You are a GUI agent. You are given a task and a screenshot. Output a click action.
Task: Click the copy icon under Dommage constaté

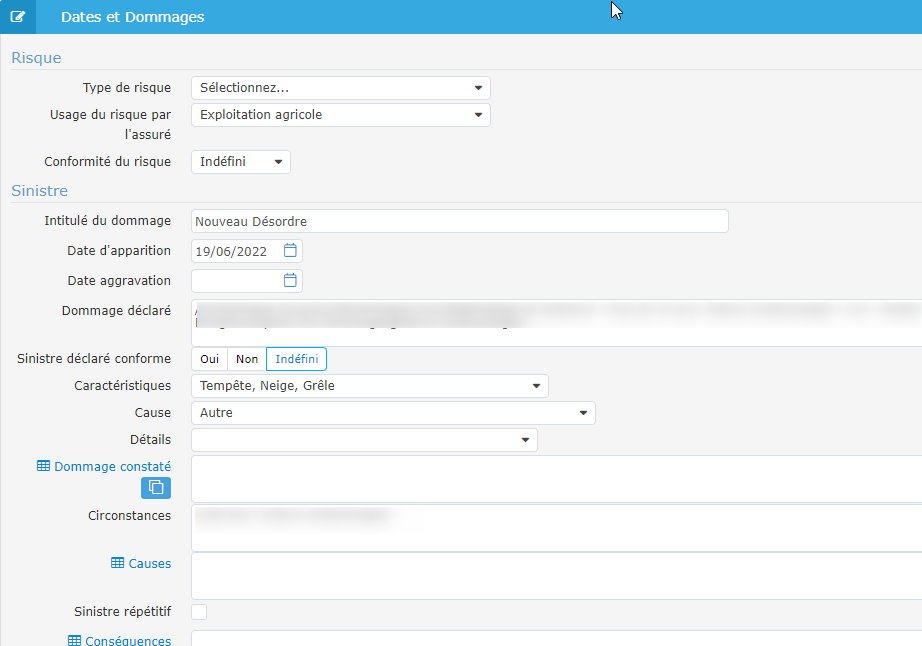coord(156,488)
